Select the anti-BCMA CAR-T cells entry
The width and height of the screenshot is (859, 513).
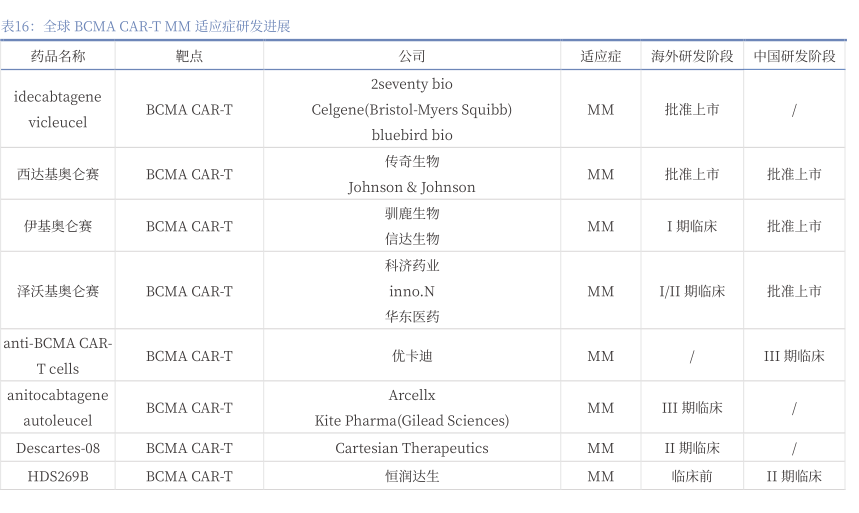[x=58, y=356]
